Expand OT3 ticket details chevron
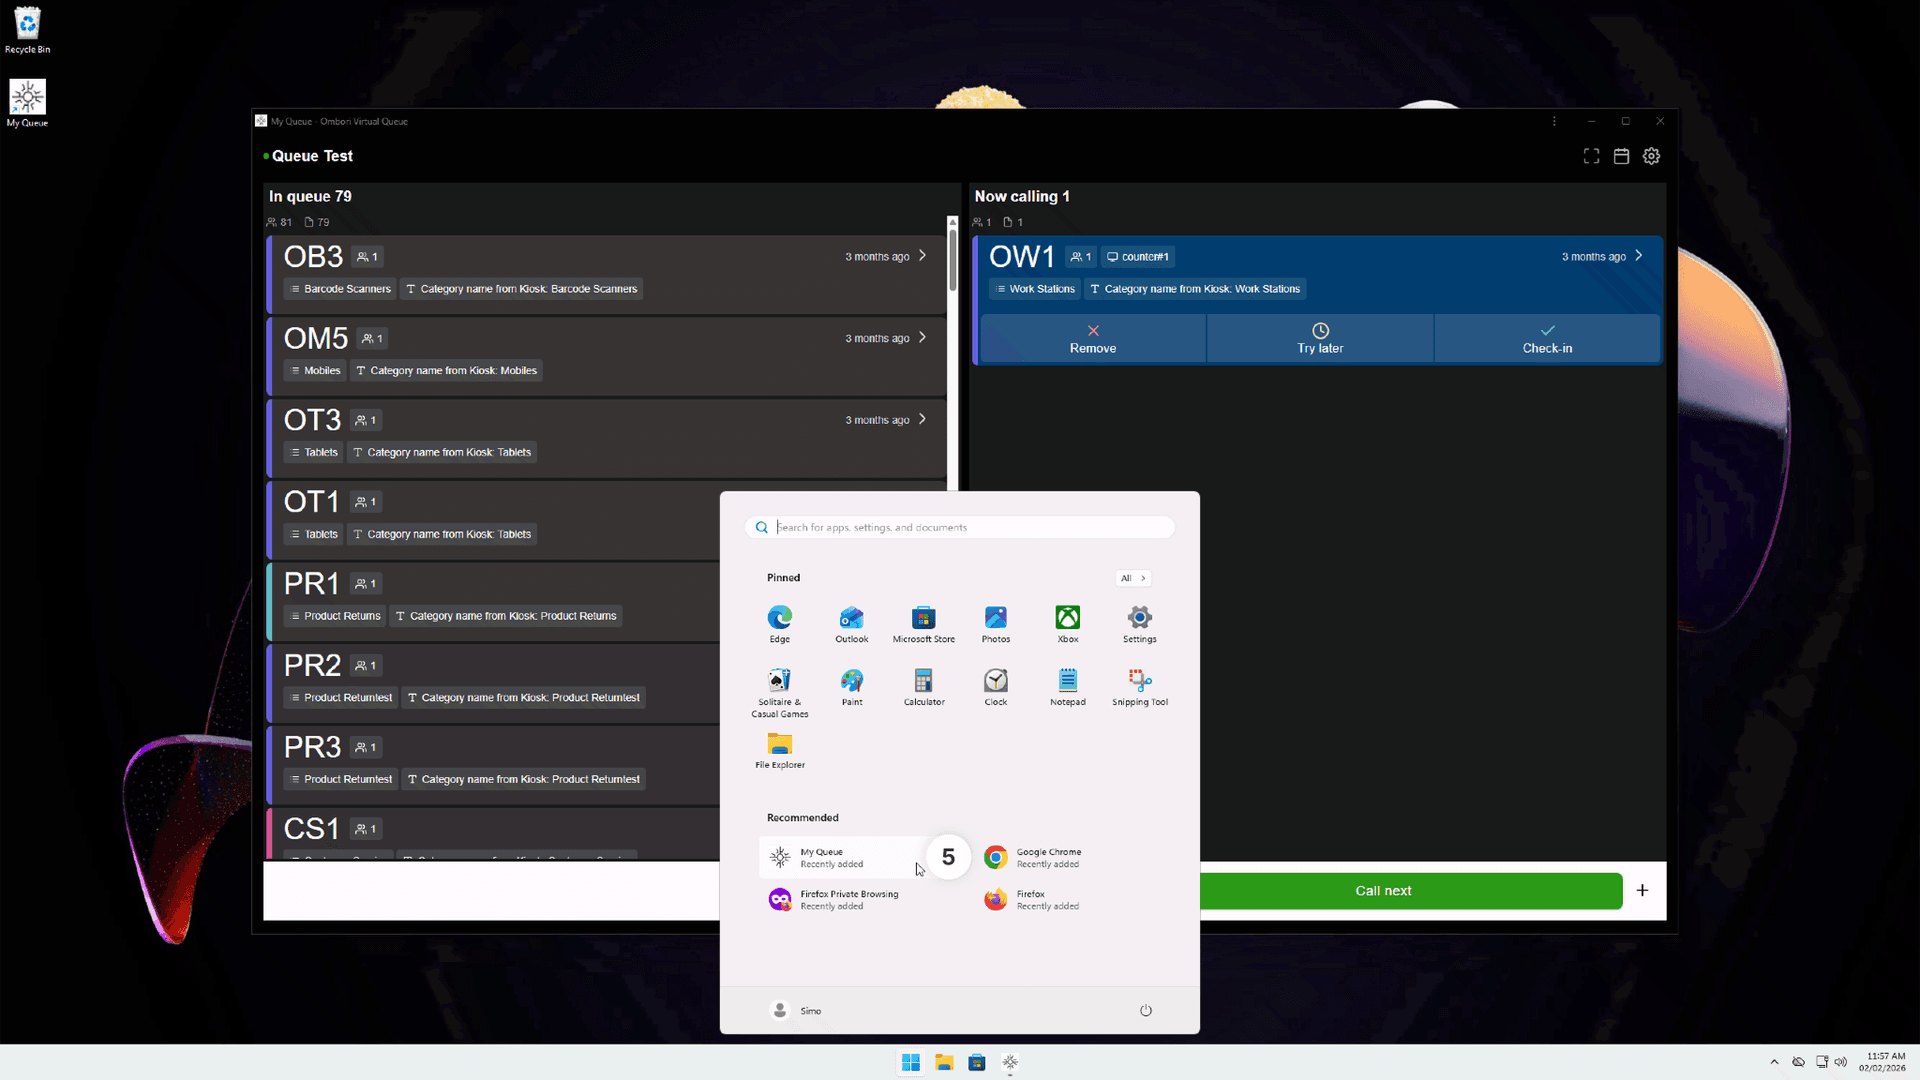Image resolution: width=1920 pixels, height=1080 pixels. tap(922, 420)
